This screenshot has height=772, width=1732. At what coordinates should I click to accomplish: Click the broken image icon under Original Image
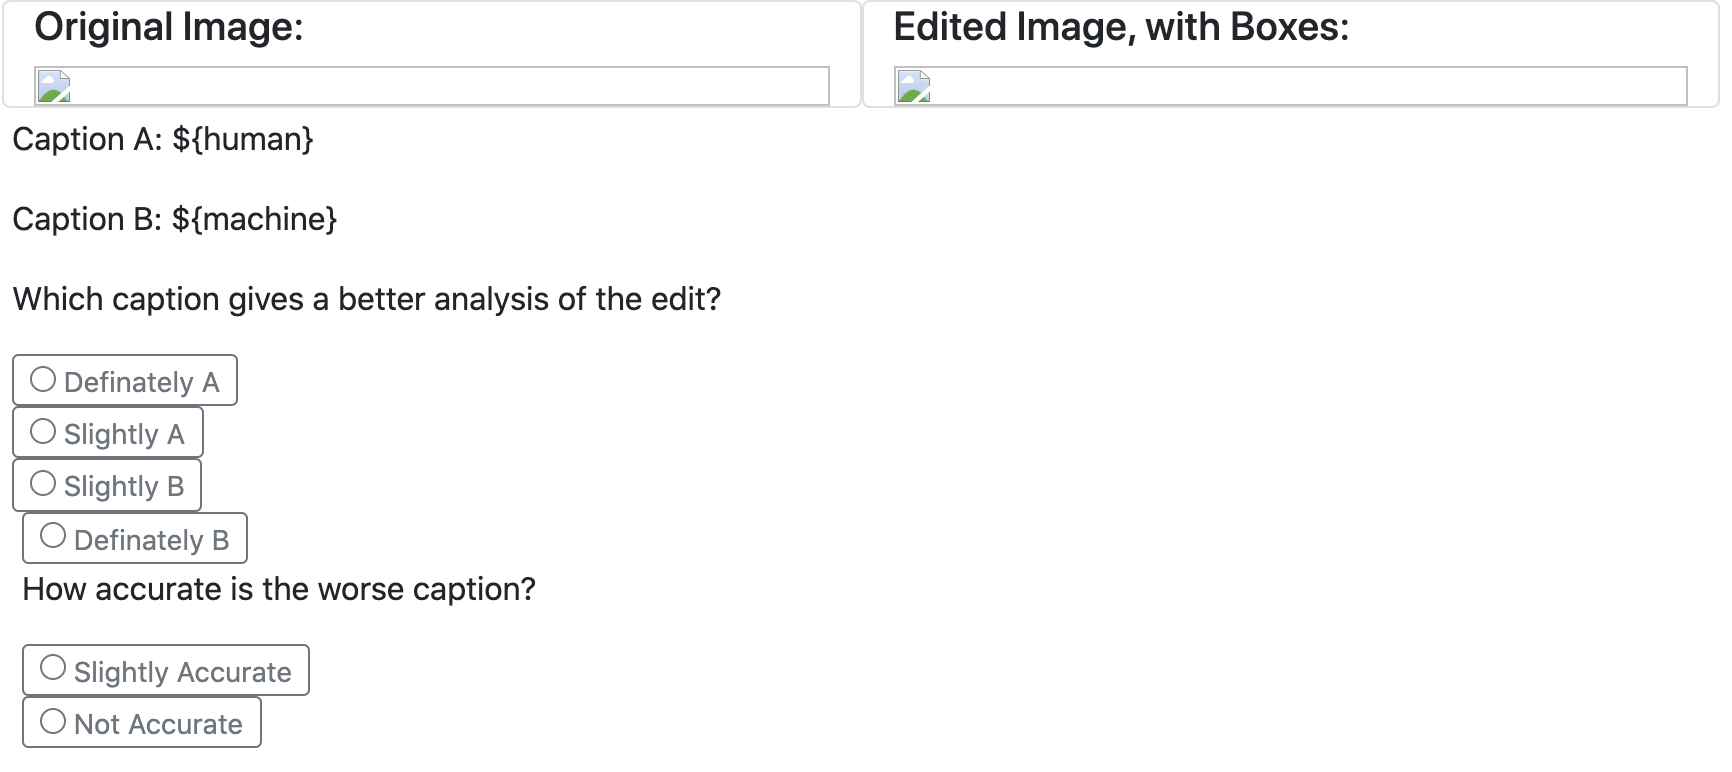53,87
